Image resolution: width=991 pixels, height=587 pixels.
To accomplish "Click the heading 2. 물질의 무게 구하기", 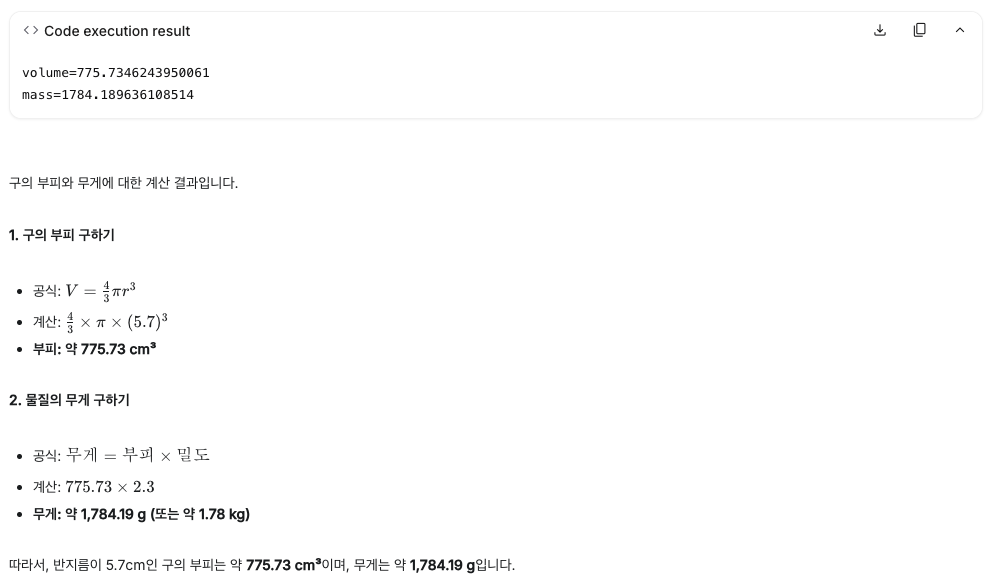I will pos(69,400).
